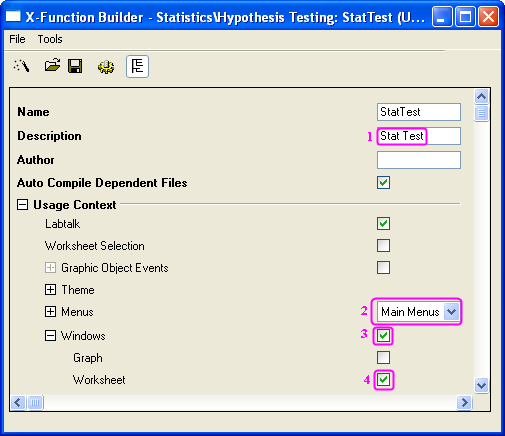Click the window icon in the title bar
505x436 pixels.
tap(13, 16)
